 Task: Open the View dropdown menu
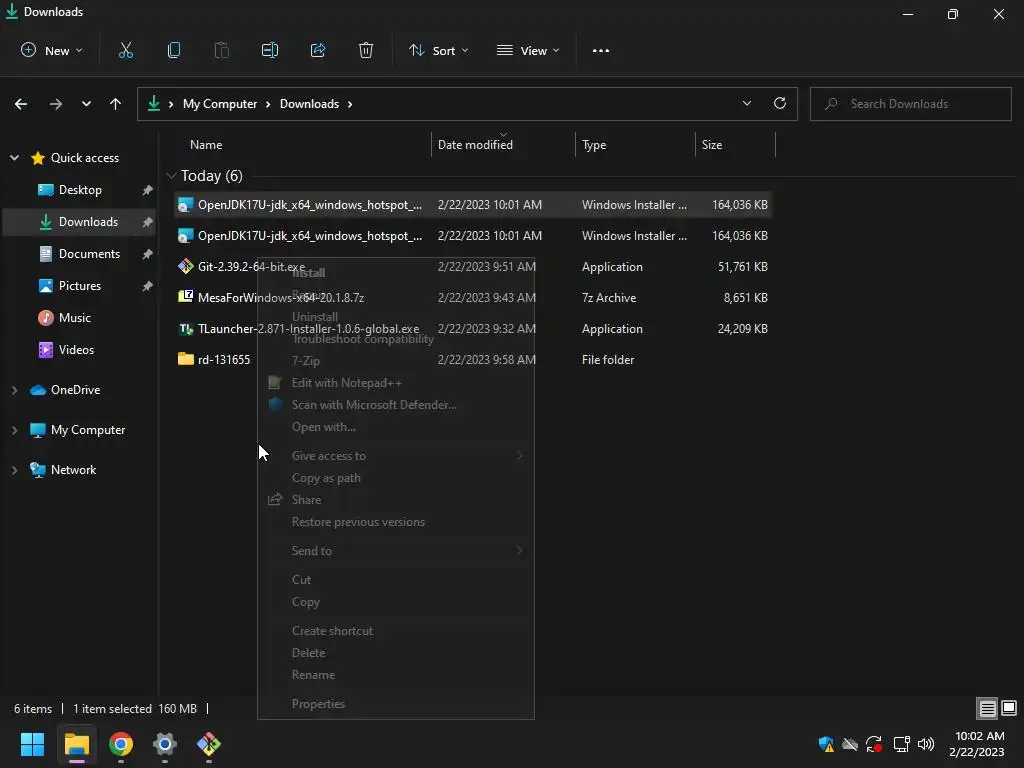(x=528, y=50)
